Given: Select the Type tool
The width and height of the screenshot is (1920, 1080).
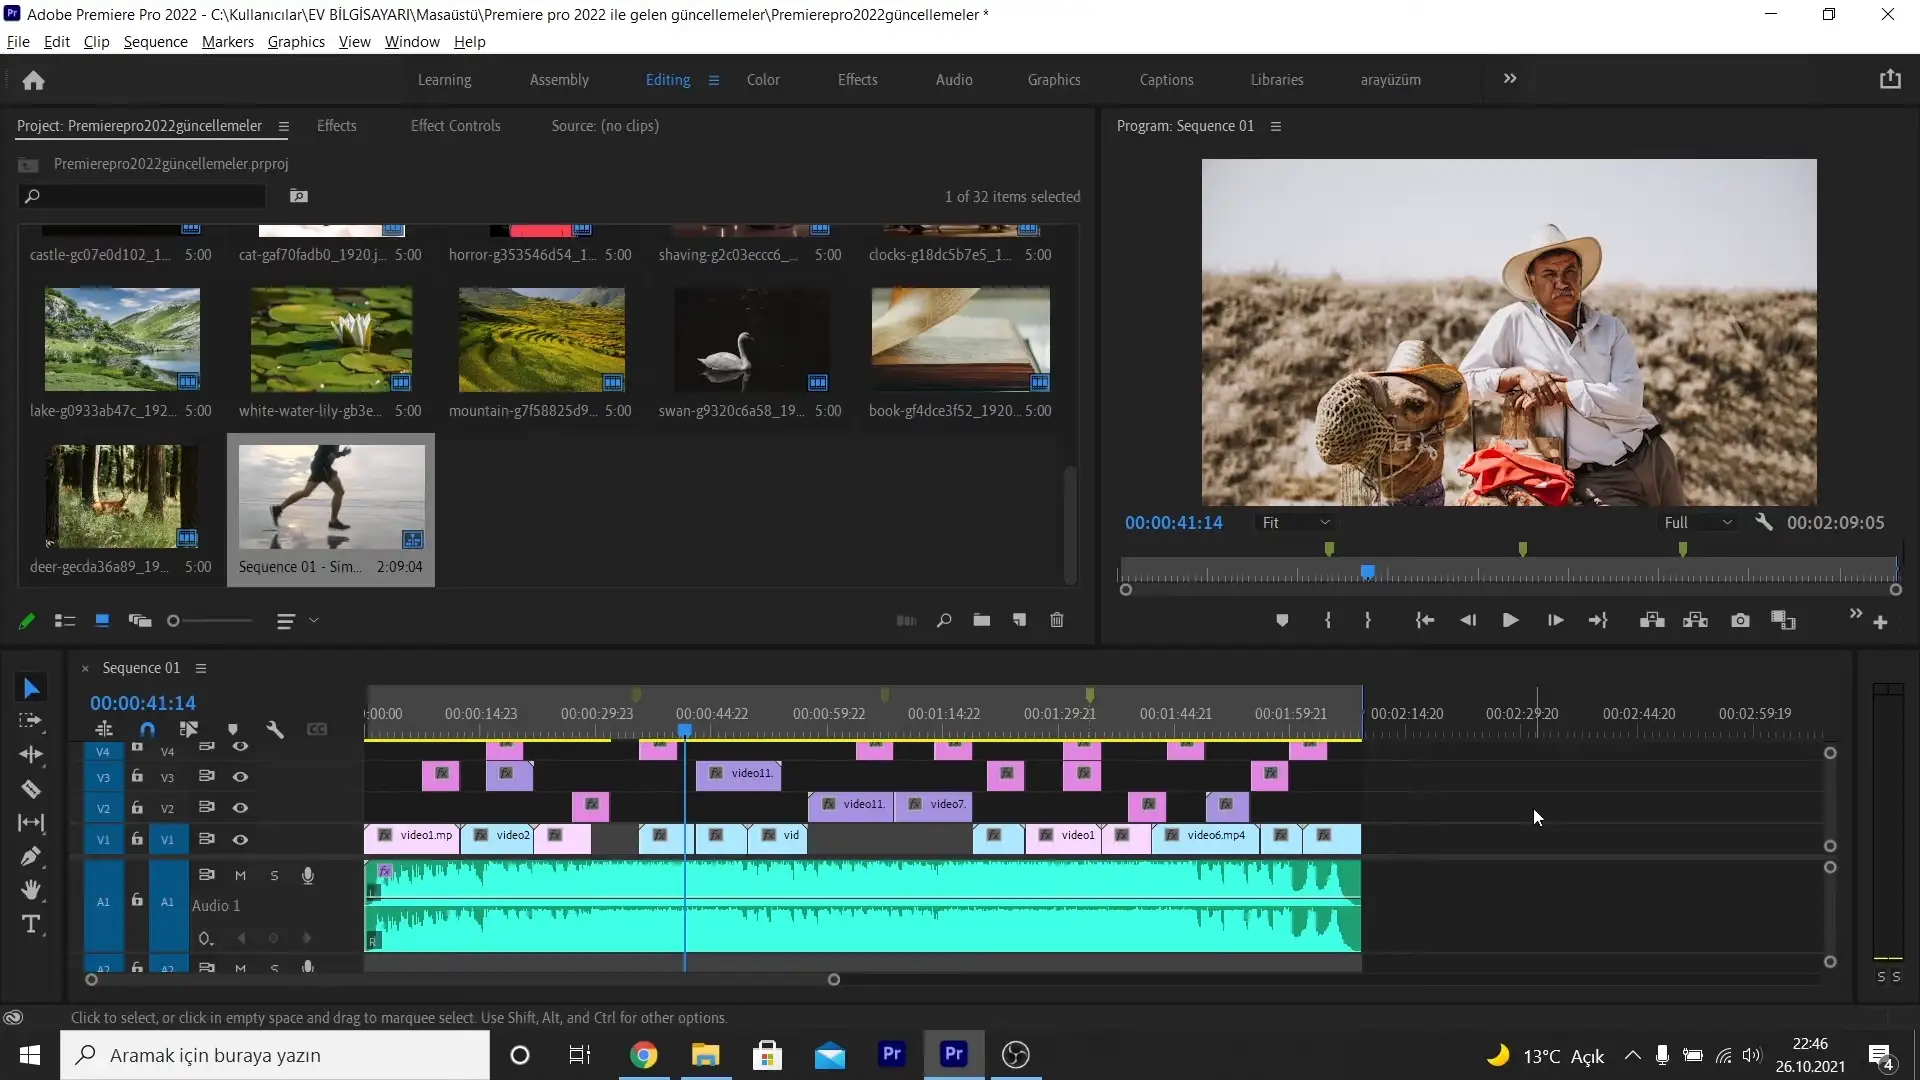Looking at the screenshot, I should pos(31,924).
